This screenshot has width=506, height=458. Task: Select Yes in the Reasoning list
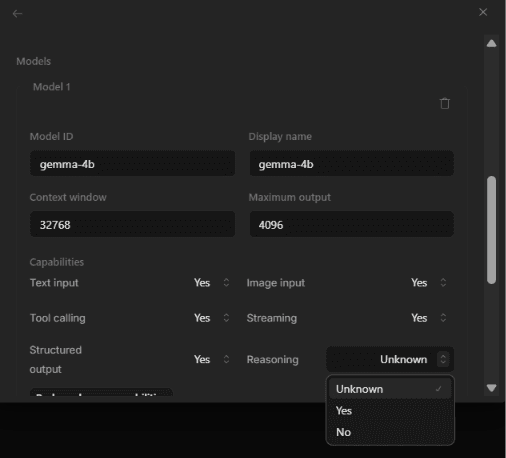pyautogui.click(x=390, y=411)
